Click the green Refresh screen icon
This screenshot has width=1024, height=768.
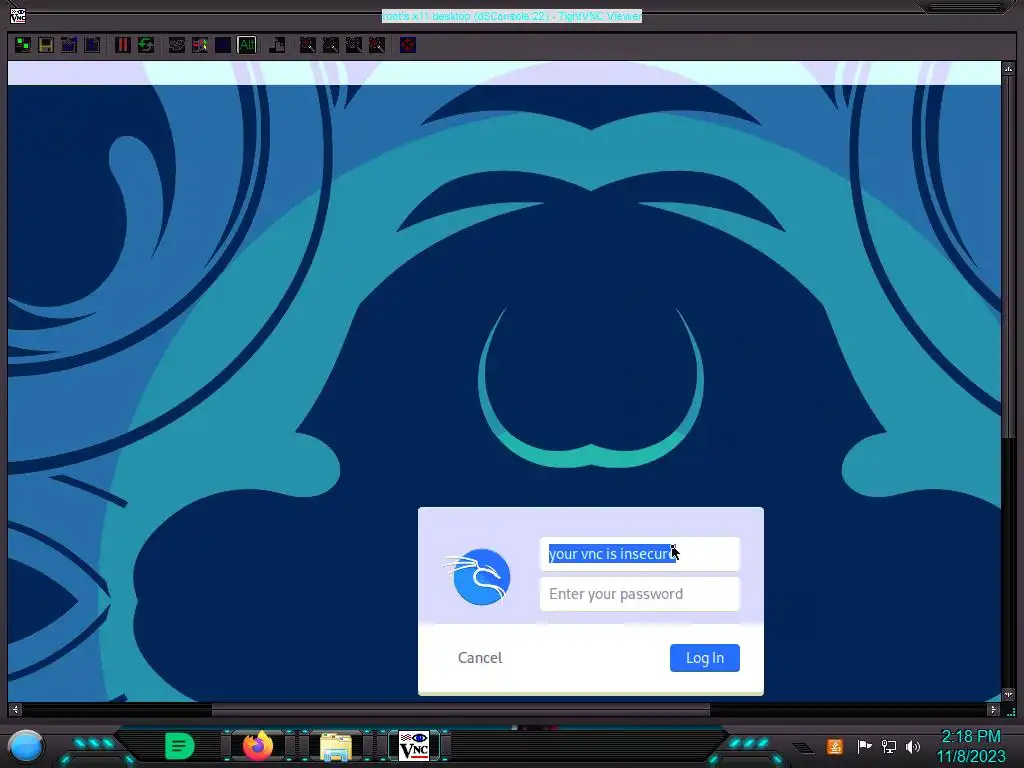coord(146,45)
